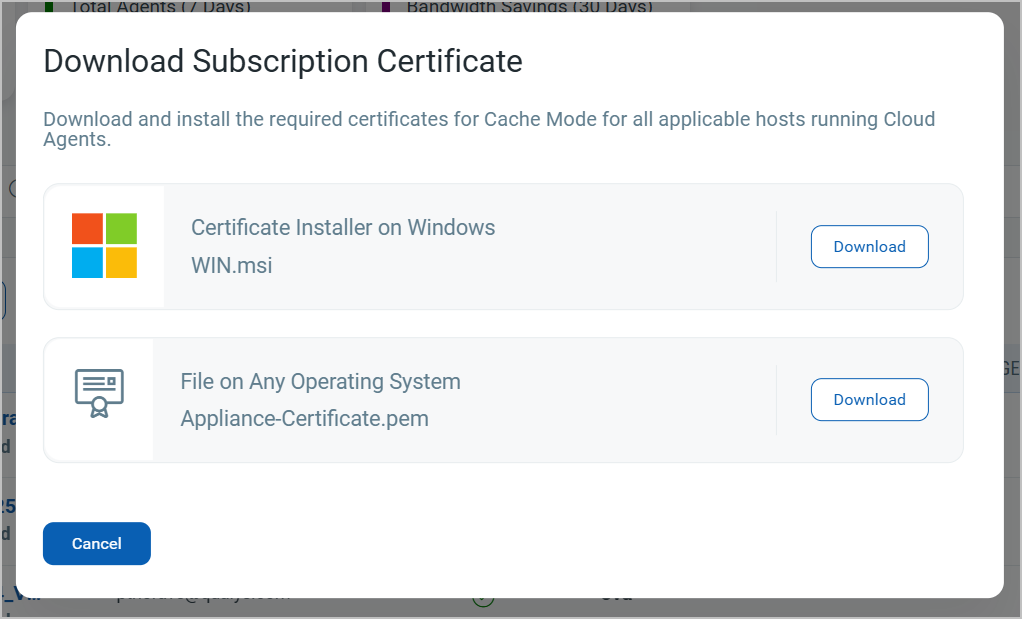The width and height of the screenshot is (1022, 619).
Task: Click the Certificate Installer on Windows label
Action: [343, 228]
